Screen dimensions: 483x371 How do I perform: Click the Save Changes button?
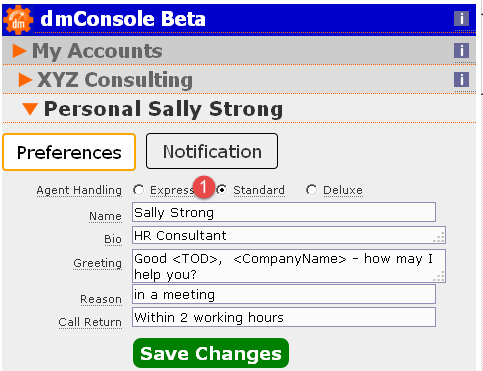[x=211, y=353]
